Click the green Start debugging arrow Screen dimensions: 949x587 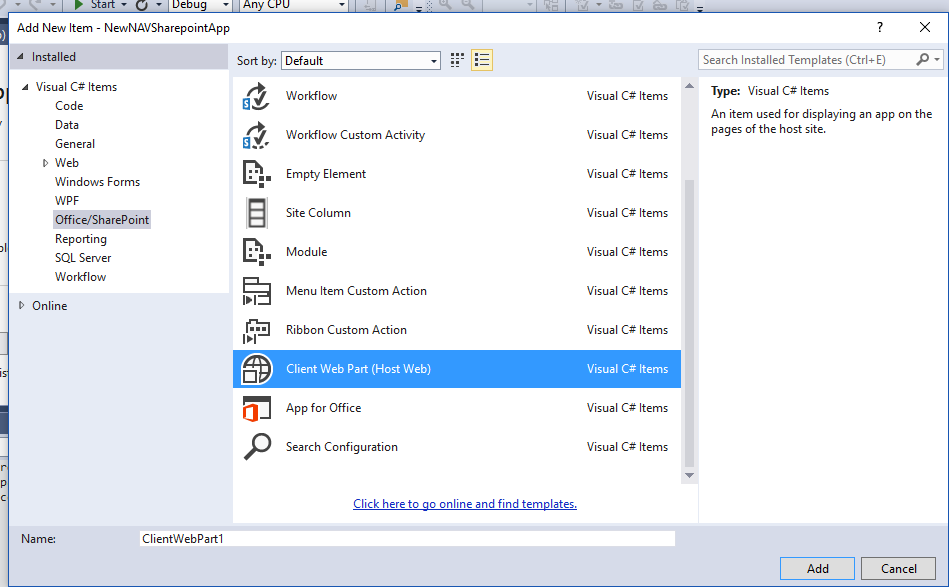[x=79, y=5]
